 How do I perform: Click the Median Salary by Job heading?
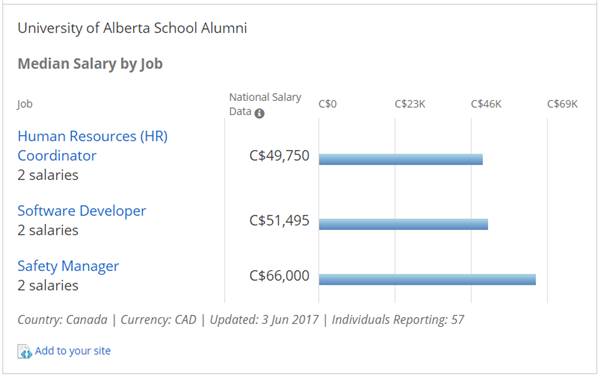[x=90, y=64]
